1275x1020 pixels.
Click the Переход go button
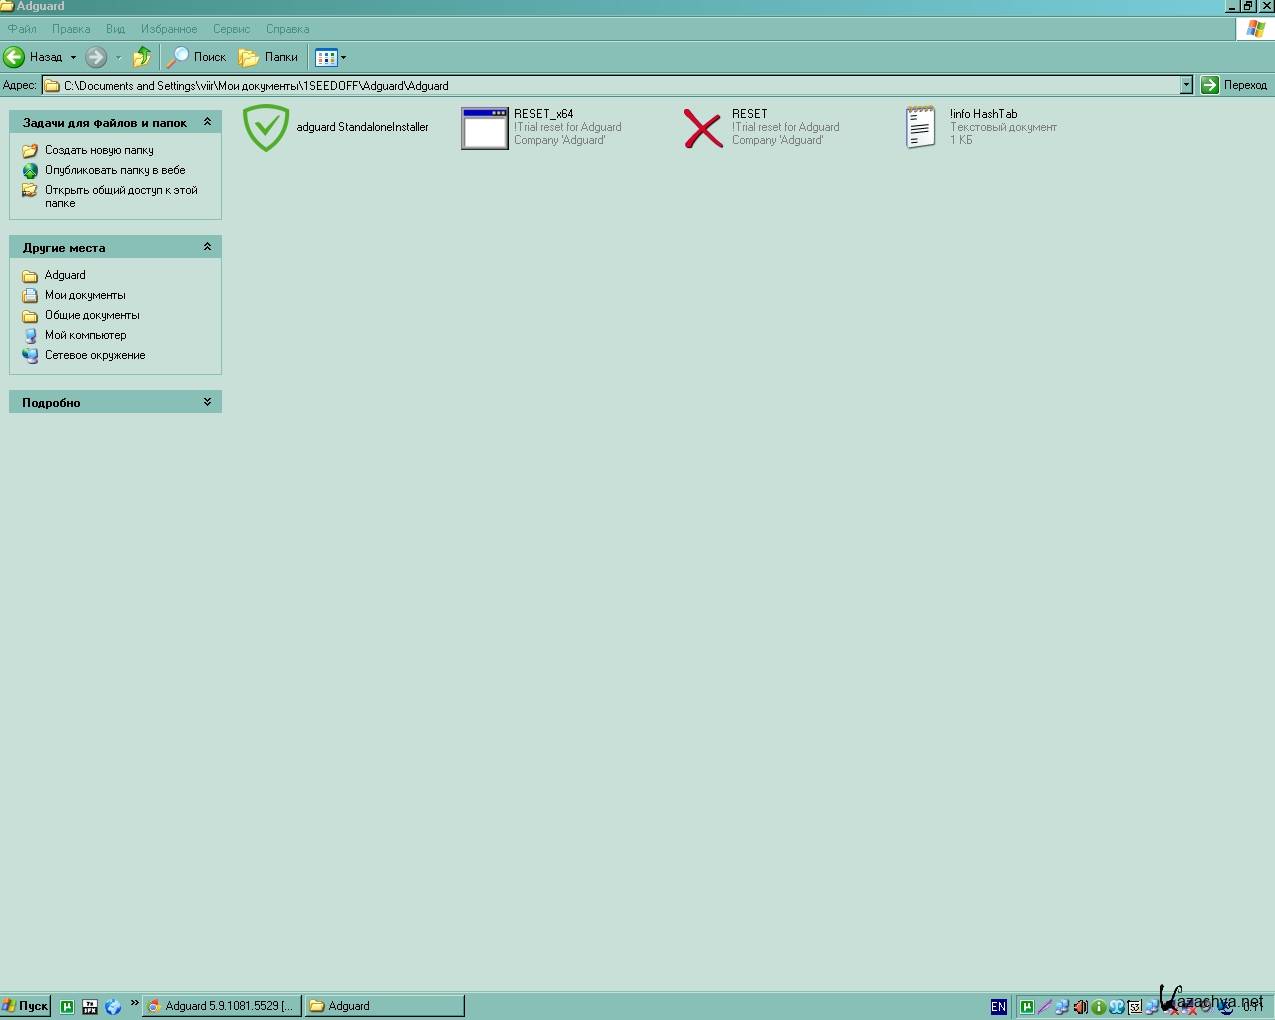[x=1235, y=85]
